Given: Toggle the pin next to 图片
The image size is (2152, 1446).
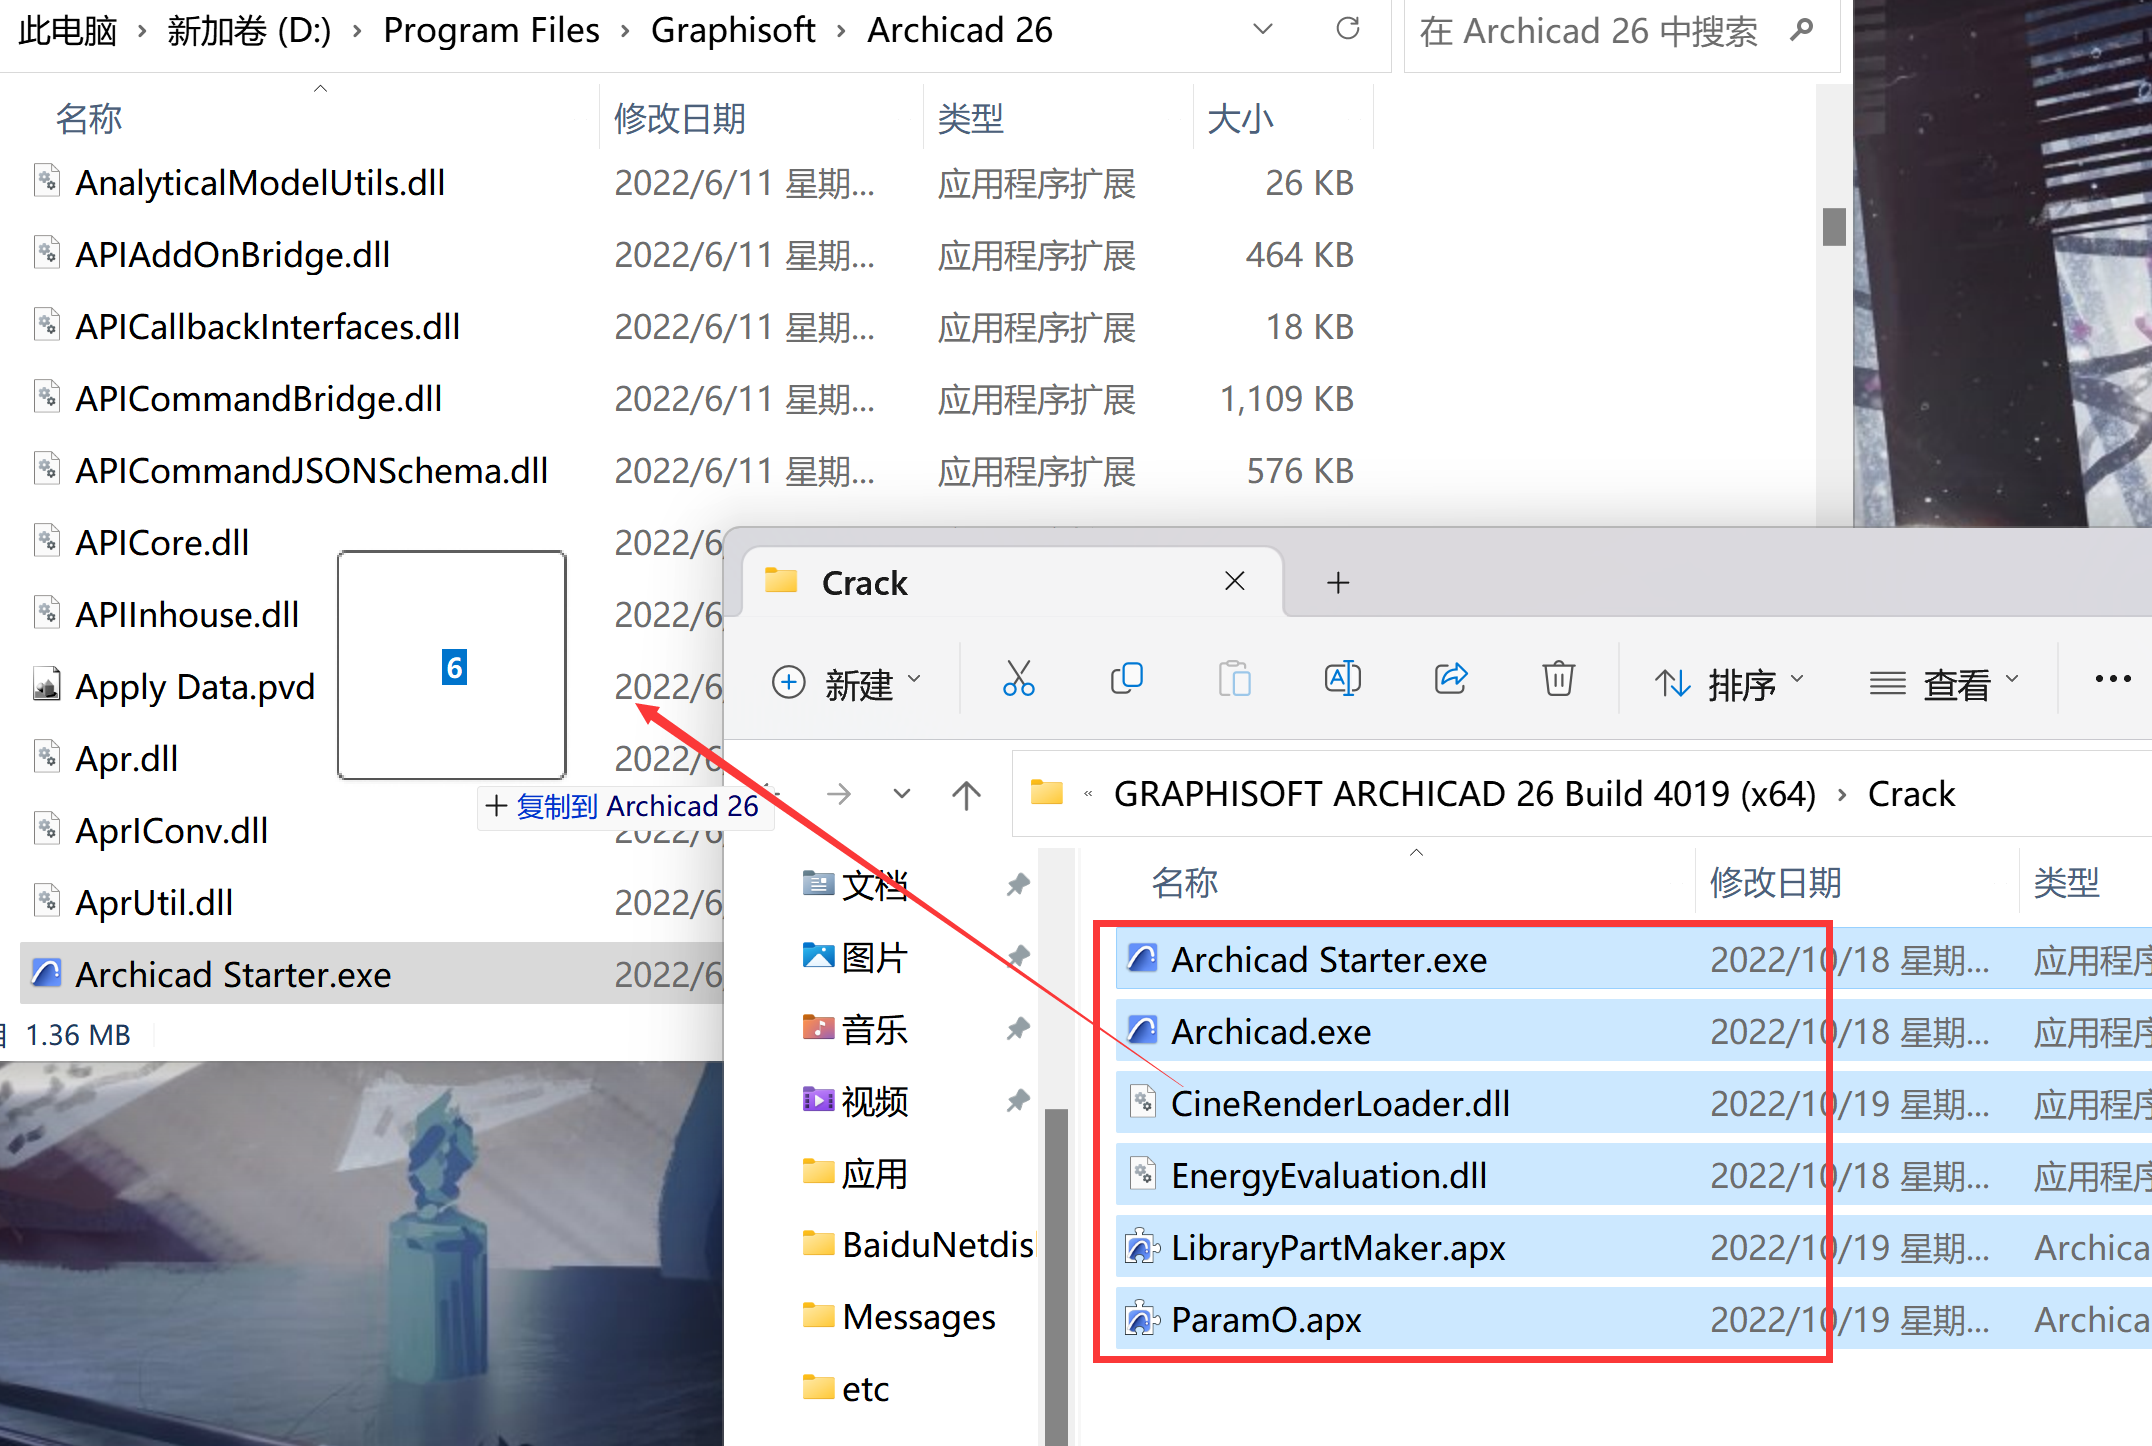Looking at the screenshot, I should pos(1018,957).
